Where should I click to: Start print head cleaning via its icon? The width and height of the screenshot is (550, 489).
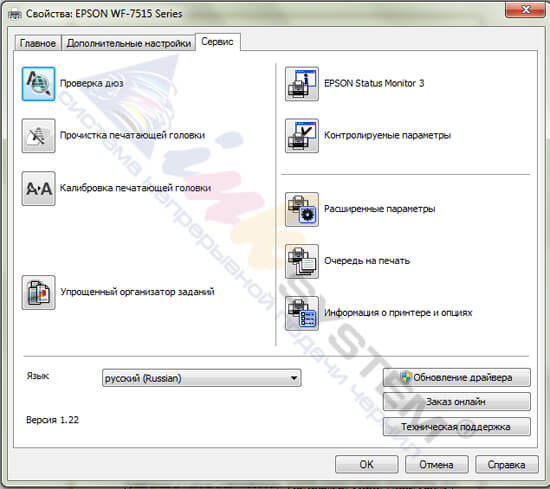pos(39,136)
